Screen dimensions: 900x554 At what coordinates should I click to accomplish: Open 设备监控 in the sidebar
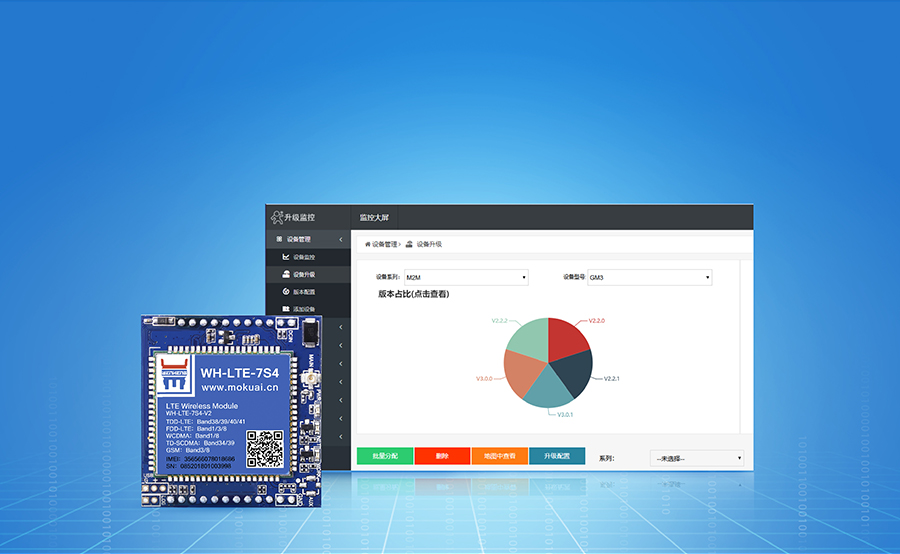pyautogui.click(x=308, y=257)
